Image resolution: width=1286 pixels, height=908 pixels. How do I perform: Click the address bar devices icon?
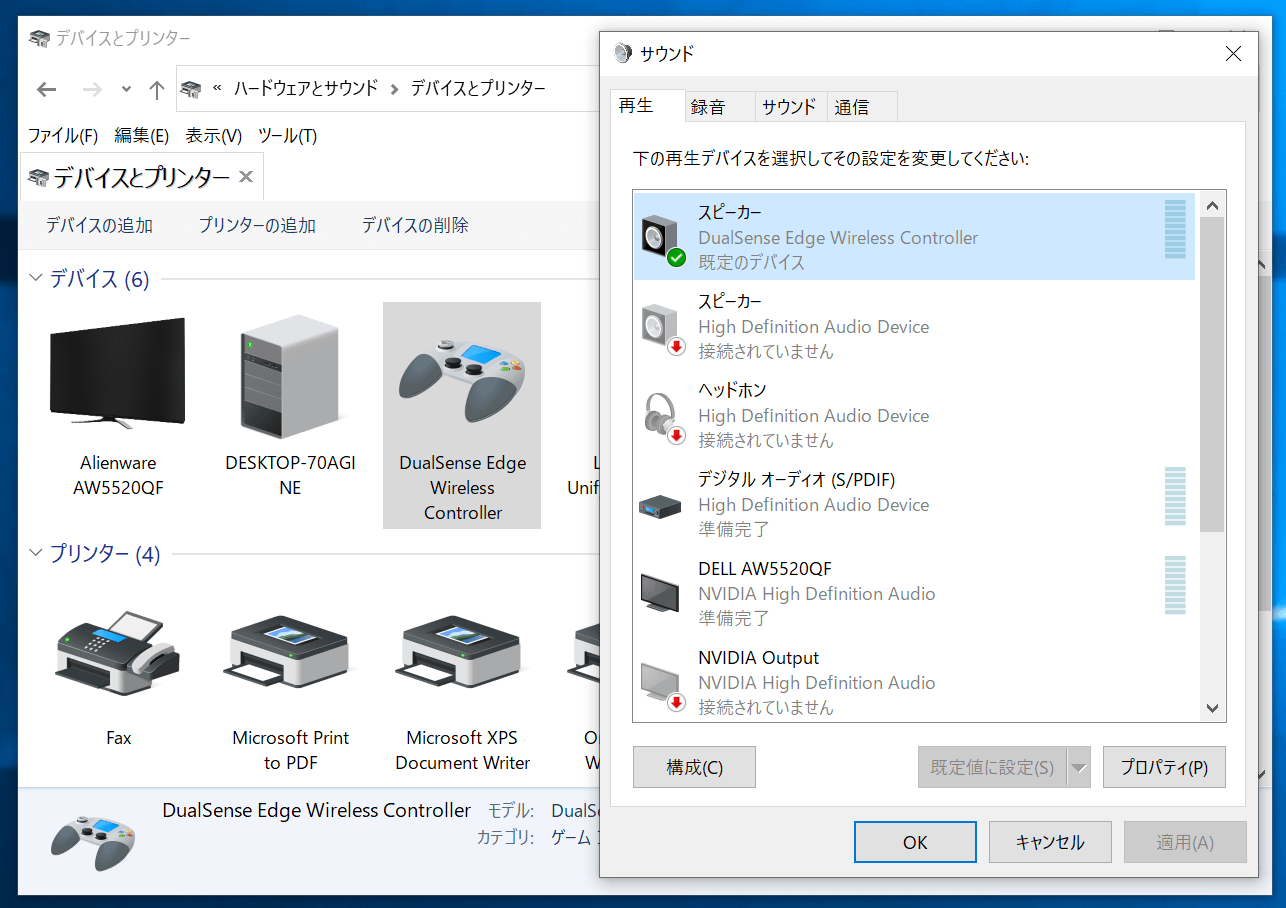pyautogui.click(x=191, y=89)
